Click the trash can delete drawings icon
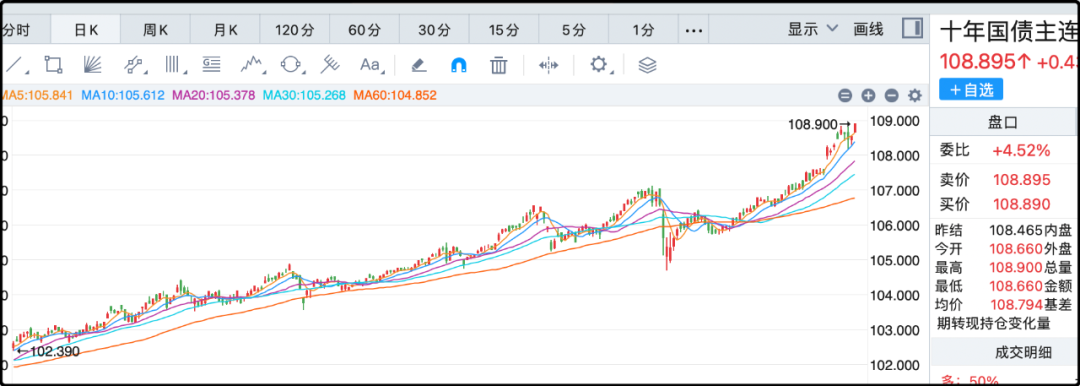This screenshot has width=1080, height=386. click(498, 65)
